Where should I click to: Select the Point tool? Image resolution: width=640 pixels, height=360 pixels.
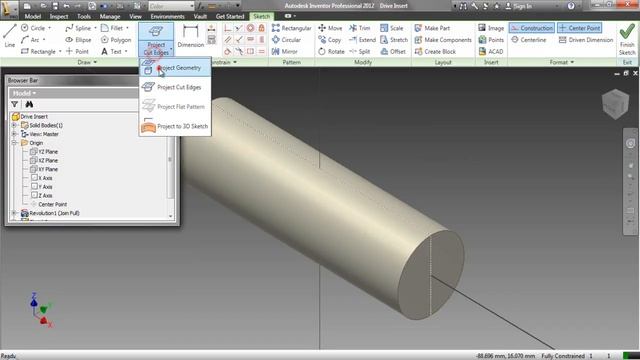(x=77, y=51)
